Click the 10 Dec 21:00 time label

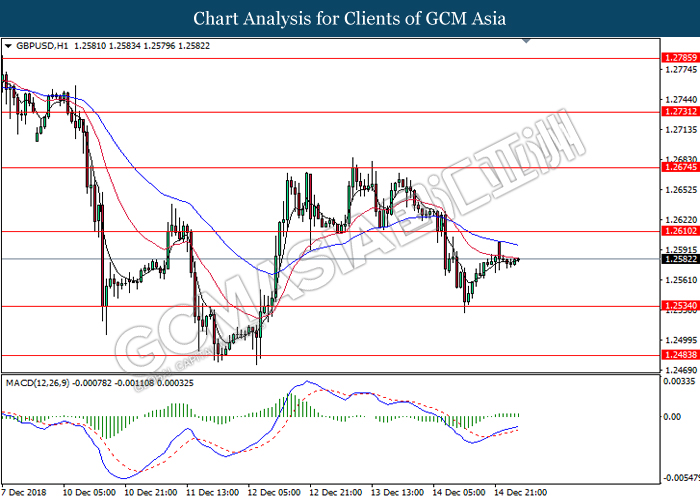[150, 492]
